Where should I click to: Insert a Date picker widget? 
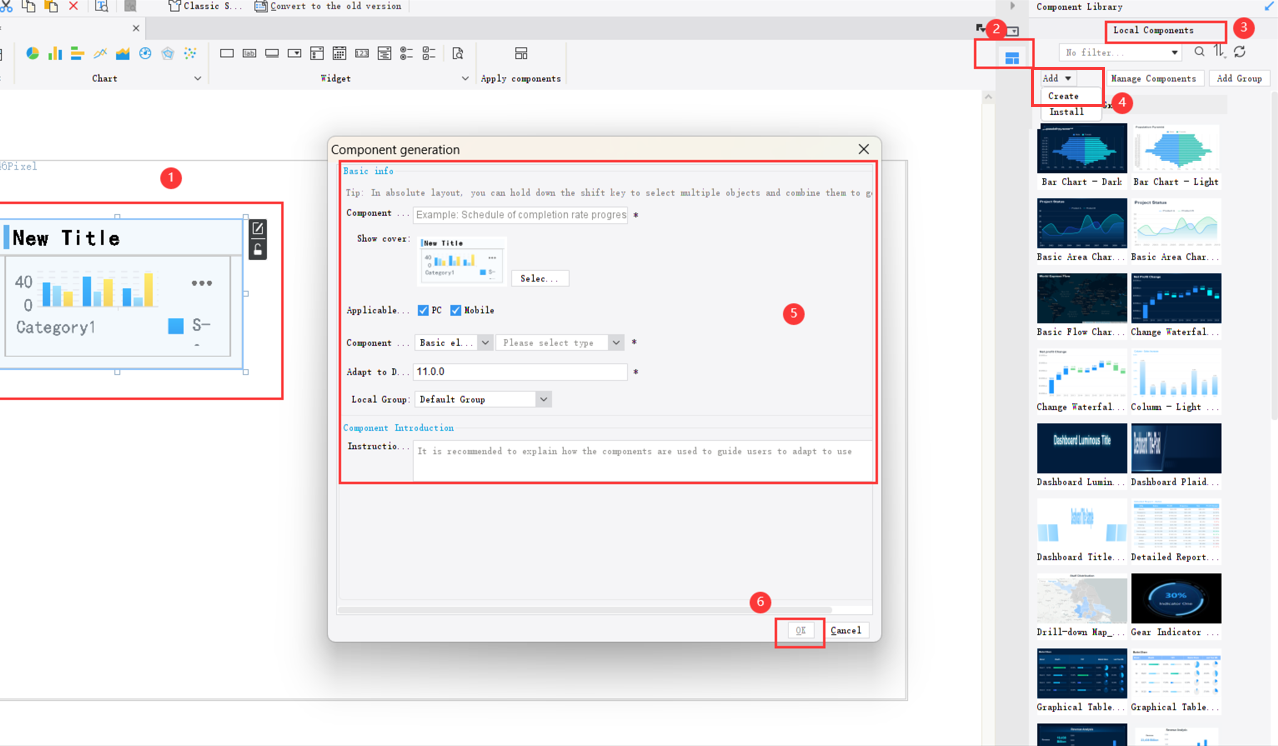click(x=340, y=53)
